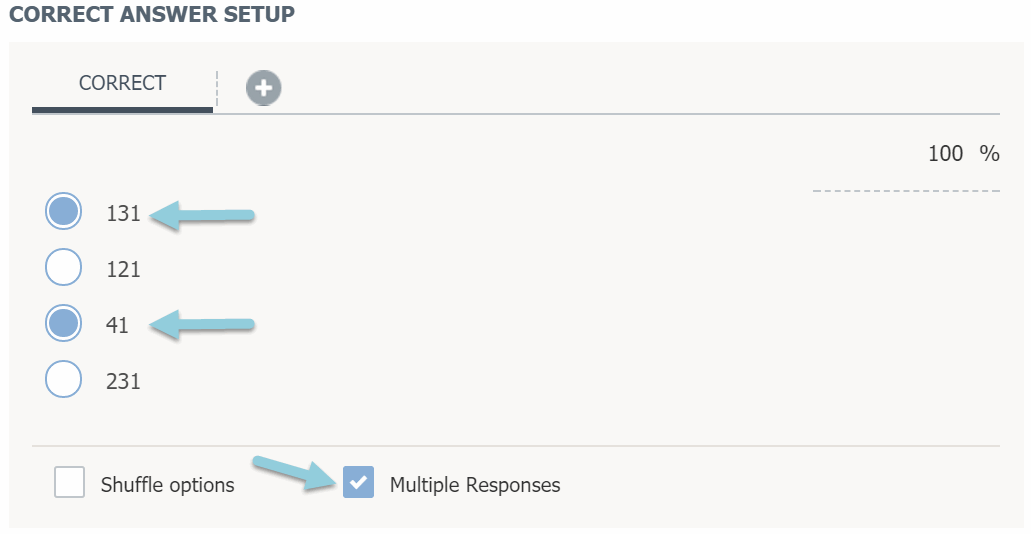Click the option text 121

coord(123,269)
